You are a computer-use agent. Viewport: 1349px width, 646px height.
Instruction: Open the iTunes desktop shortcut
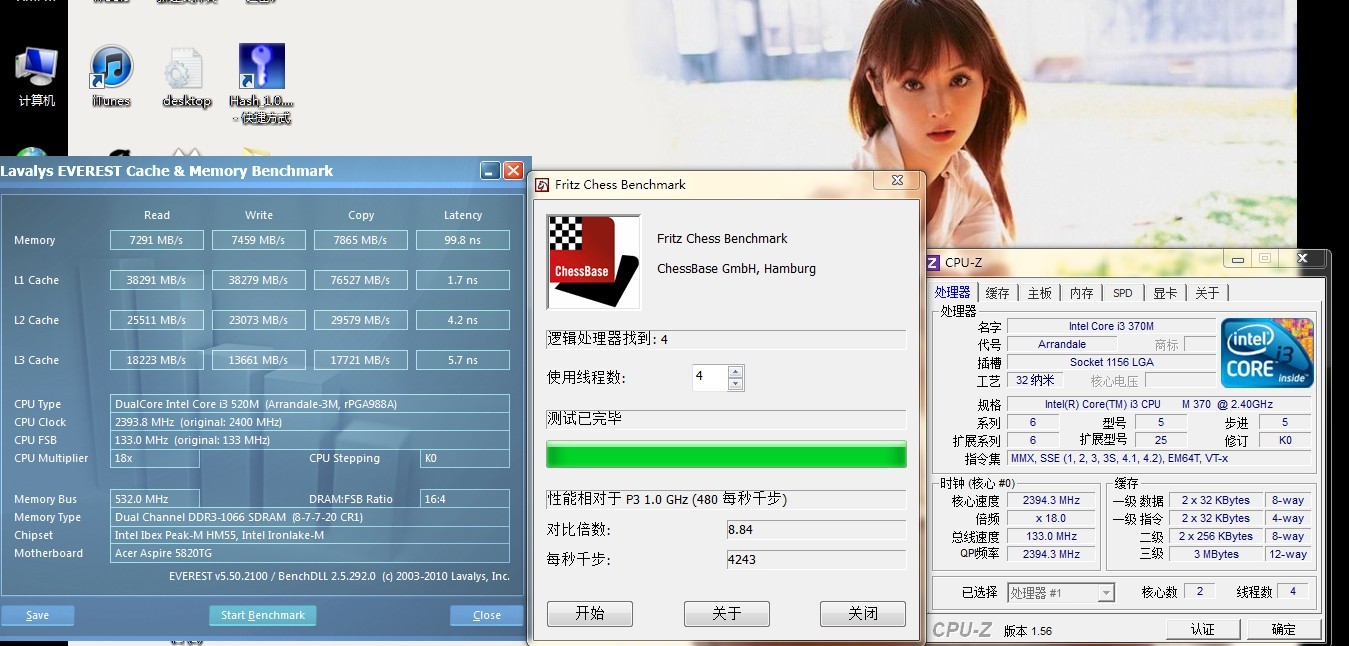pos(112,75)
